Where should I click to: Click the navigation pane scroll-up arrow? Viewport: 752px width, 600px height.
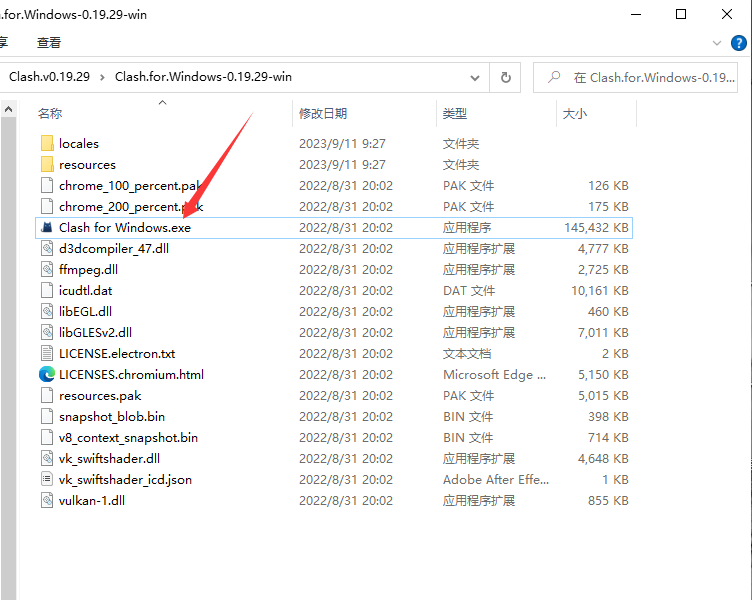8,109
